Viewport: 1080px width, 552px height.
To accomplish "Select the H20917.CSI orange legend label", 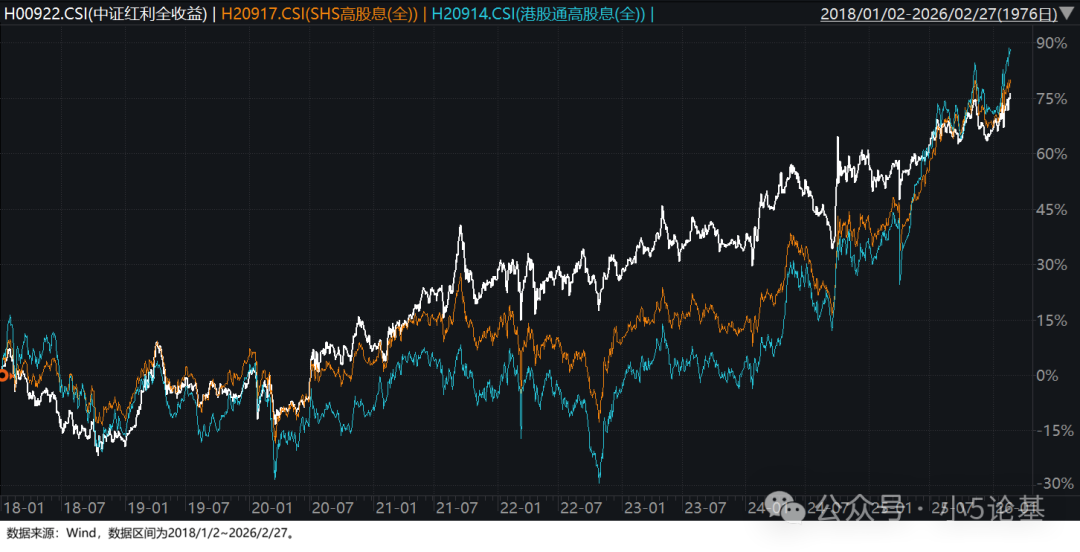I will point(321,14).
